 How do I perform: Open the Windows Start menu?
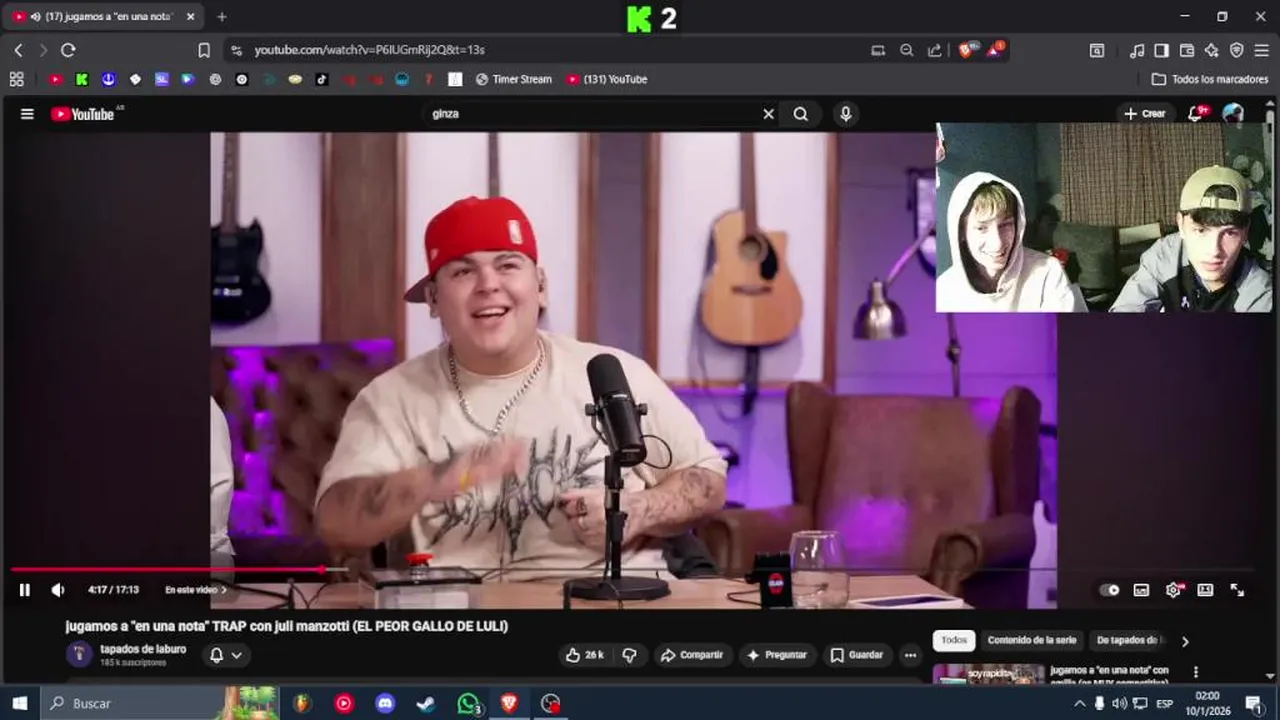point(19,703)
